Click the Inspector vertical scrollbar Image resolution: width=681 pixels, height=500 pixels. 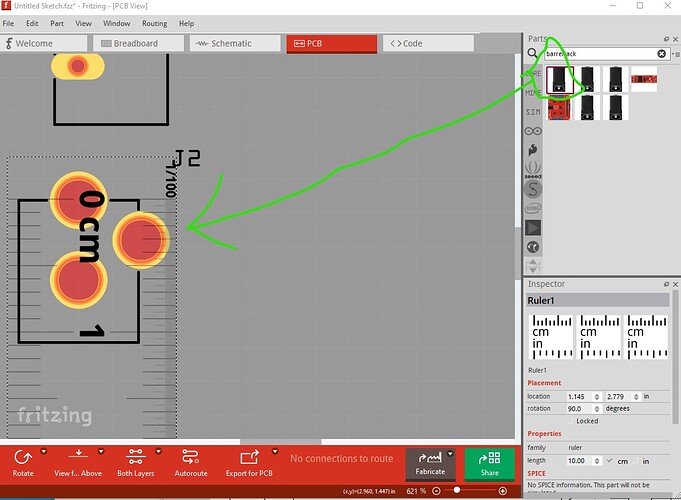coord(675,356)
